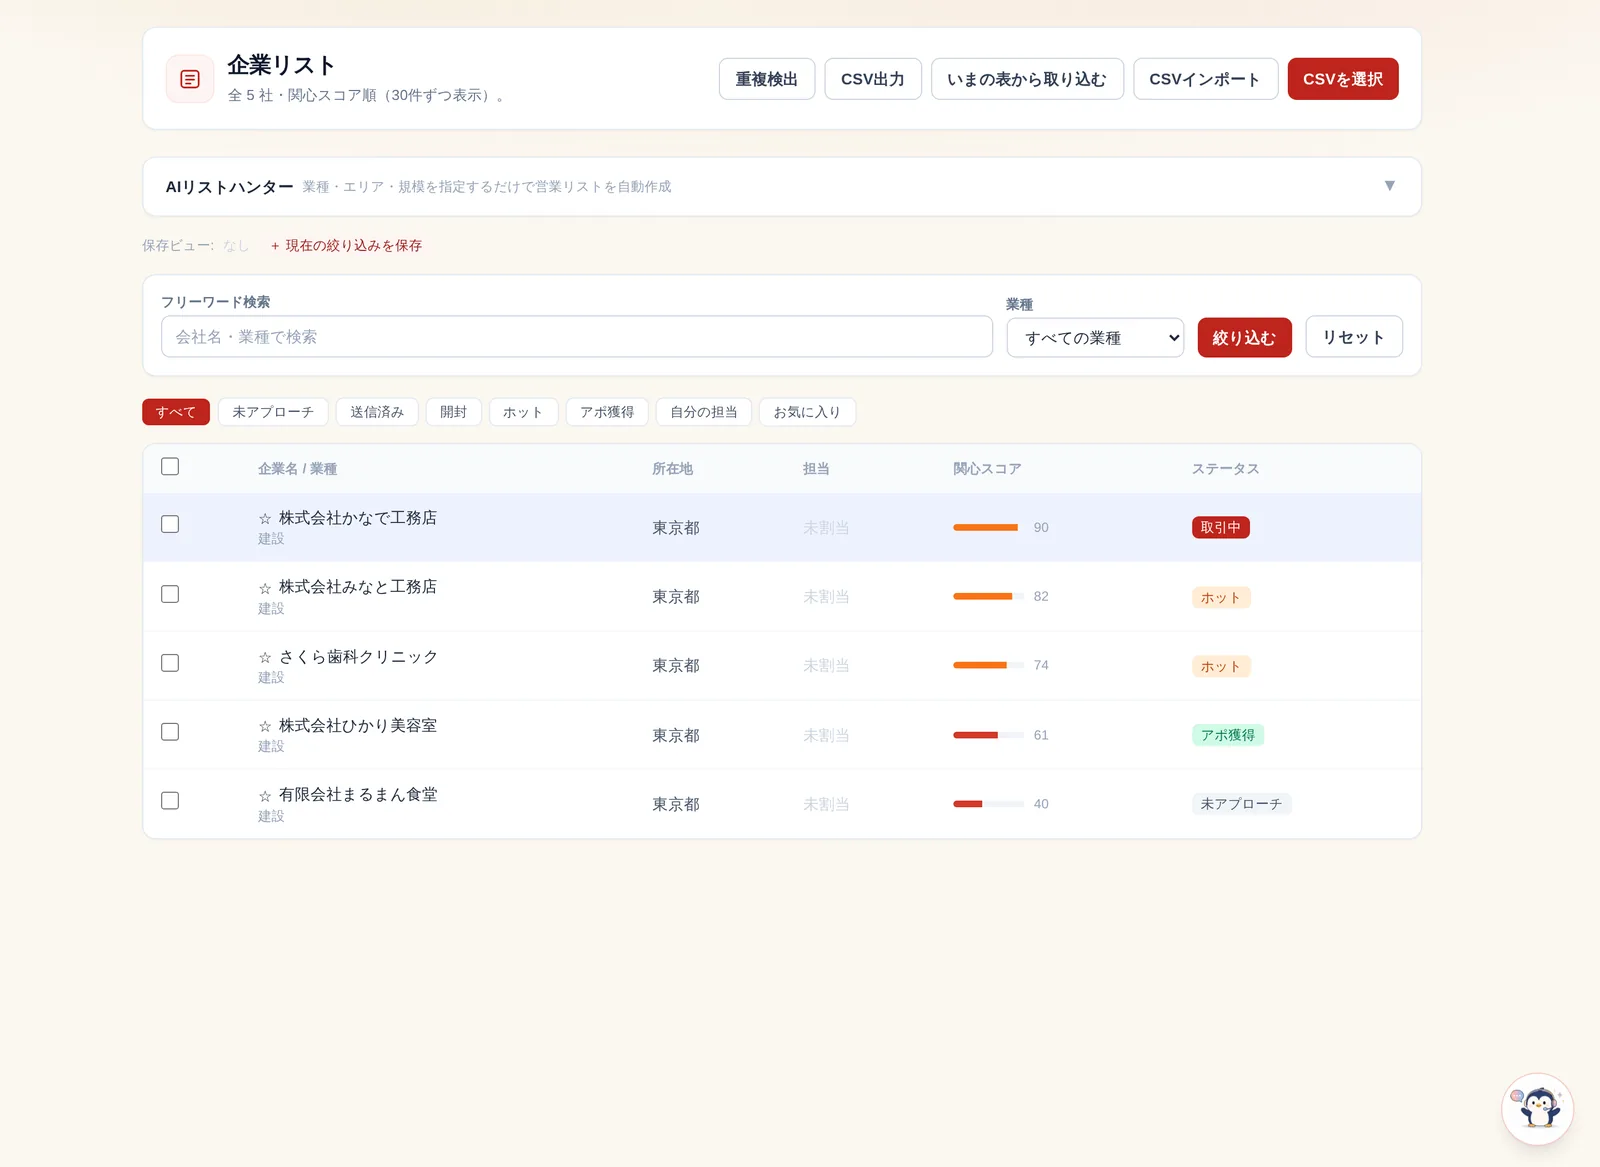
Task: Open the すべての業種 industry dropdown
Action: [x=1095, y=338]
